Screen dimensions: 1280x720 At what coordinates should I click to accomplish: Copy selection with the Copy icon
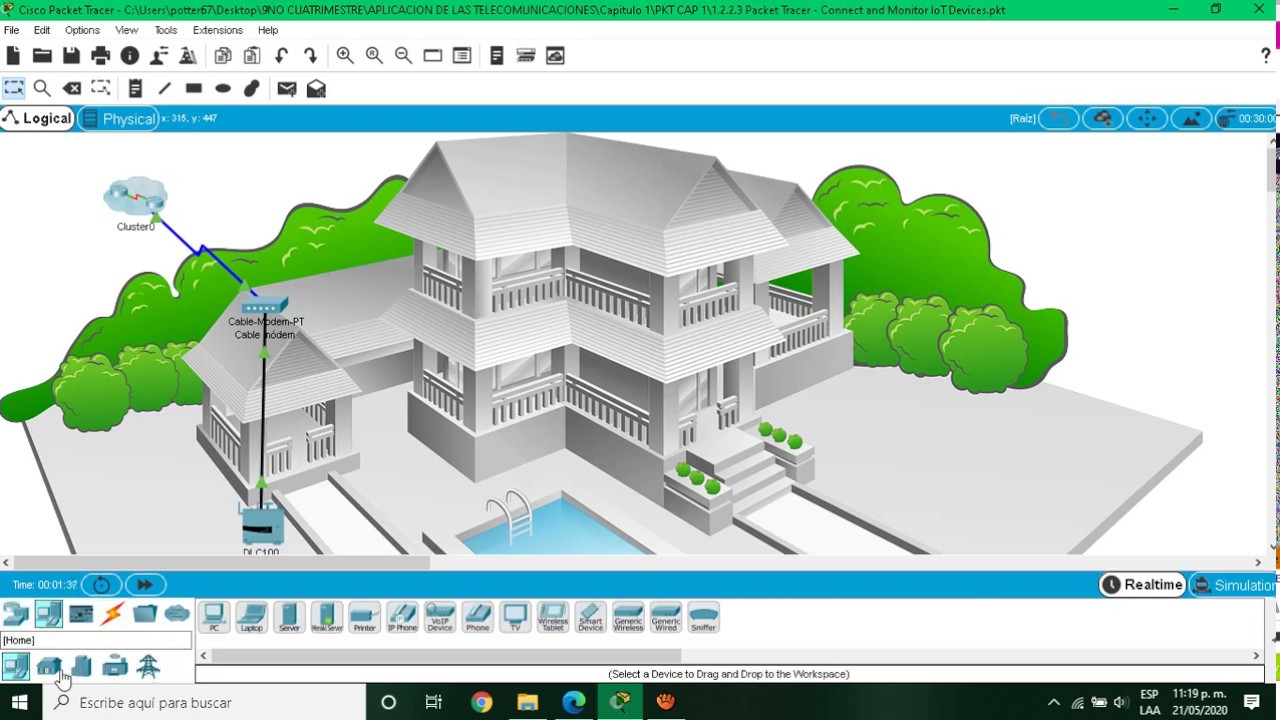[223, 56]
